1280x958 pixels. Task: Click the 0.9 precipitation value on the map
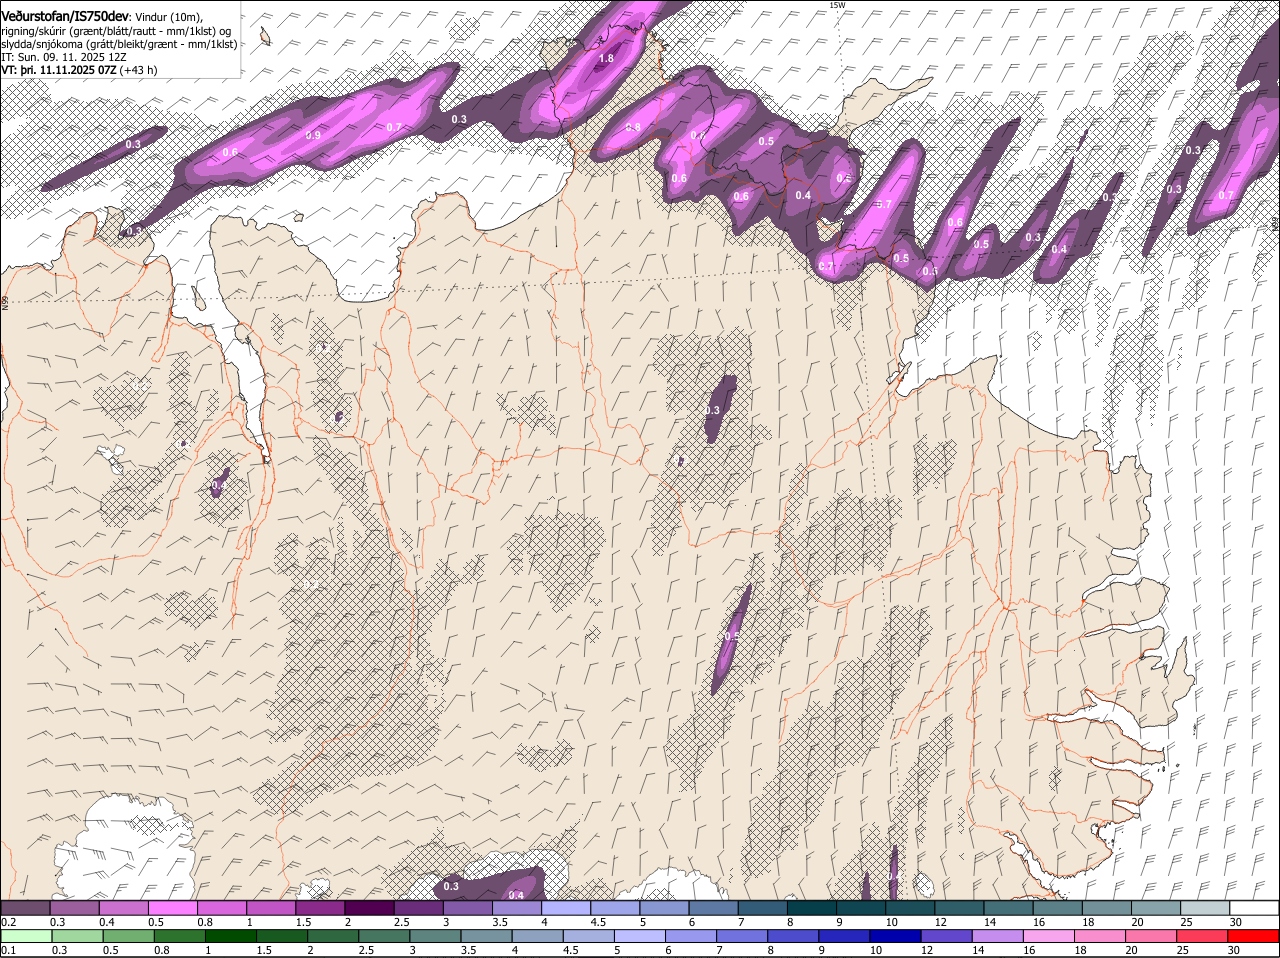click(x=313, y=136)
